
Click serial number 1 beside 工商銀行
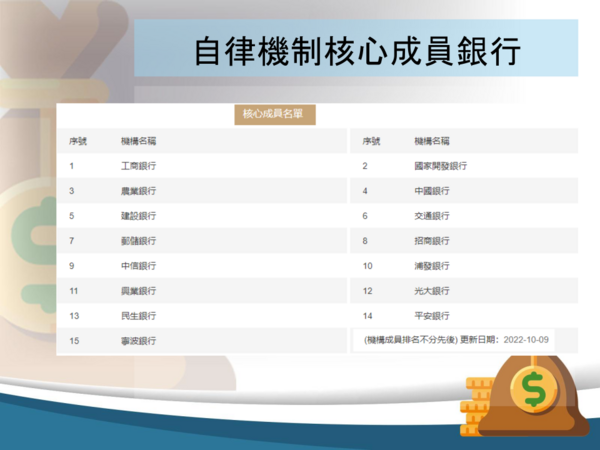pyautogui.click(x=72, y=166)
